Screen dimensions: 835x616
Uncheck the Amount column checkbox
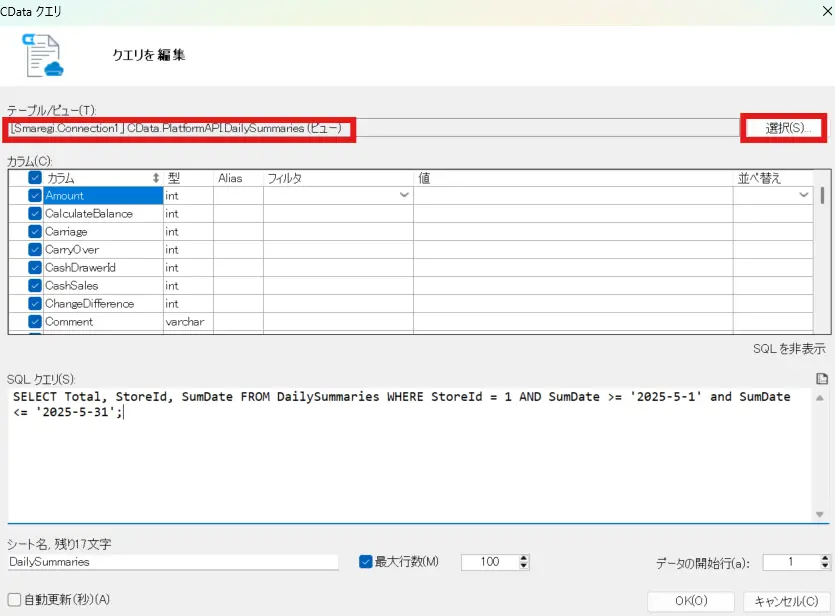tap(35, 196)
